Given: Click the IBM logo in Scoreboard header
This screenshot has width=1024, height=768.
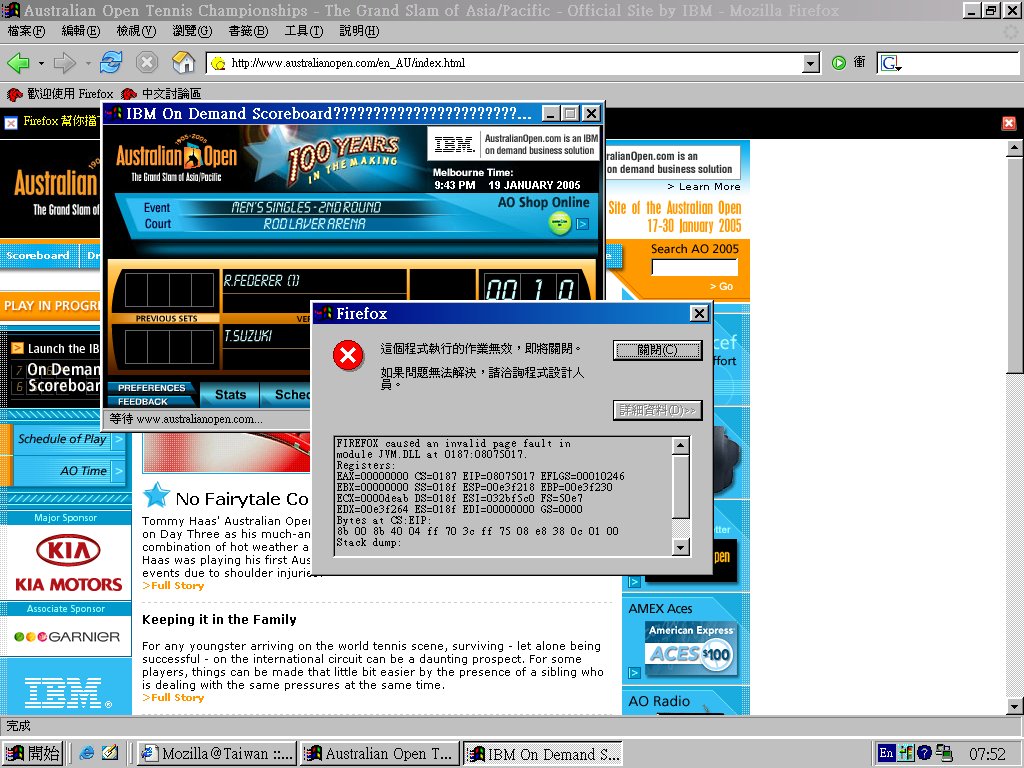Looking at the screenshot, I should coord(455,144).
